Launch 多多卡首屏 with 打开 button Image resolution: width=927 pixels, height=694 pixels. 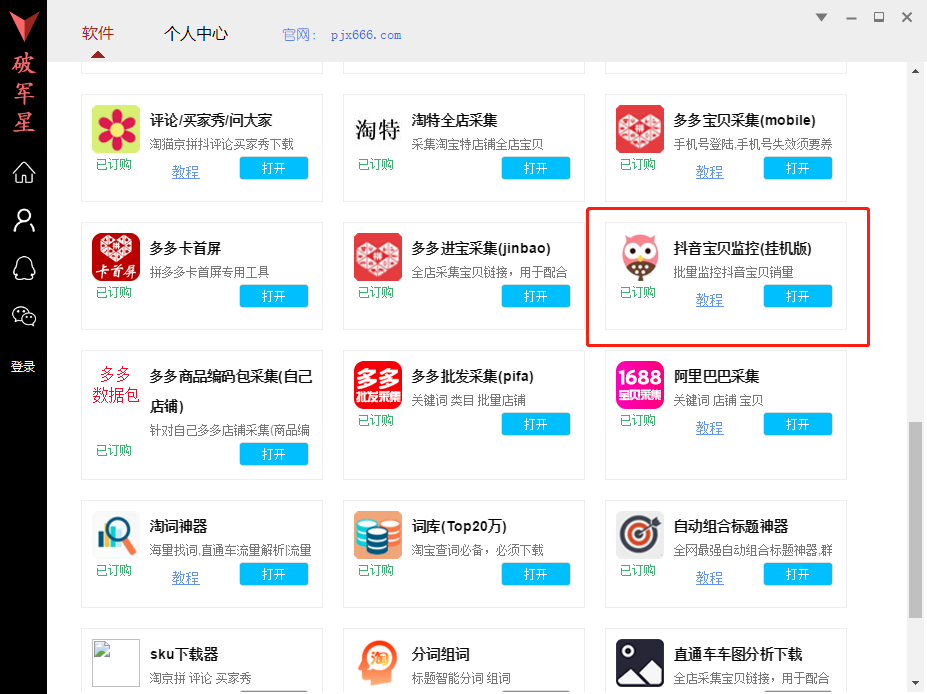coord(274,296)
